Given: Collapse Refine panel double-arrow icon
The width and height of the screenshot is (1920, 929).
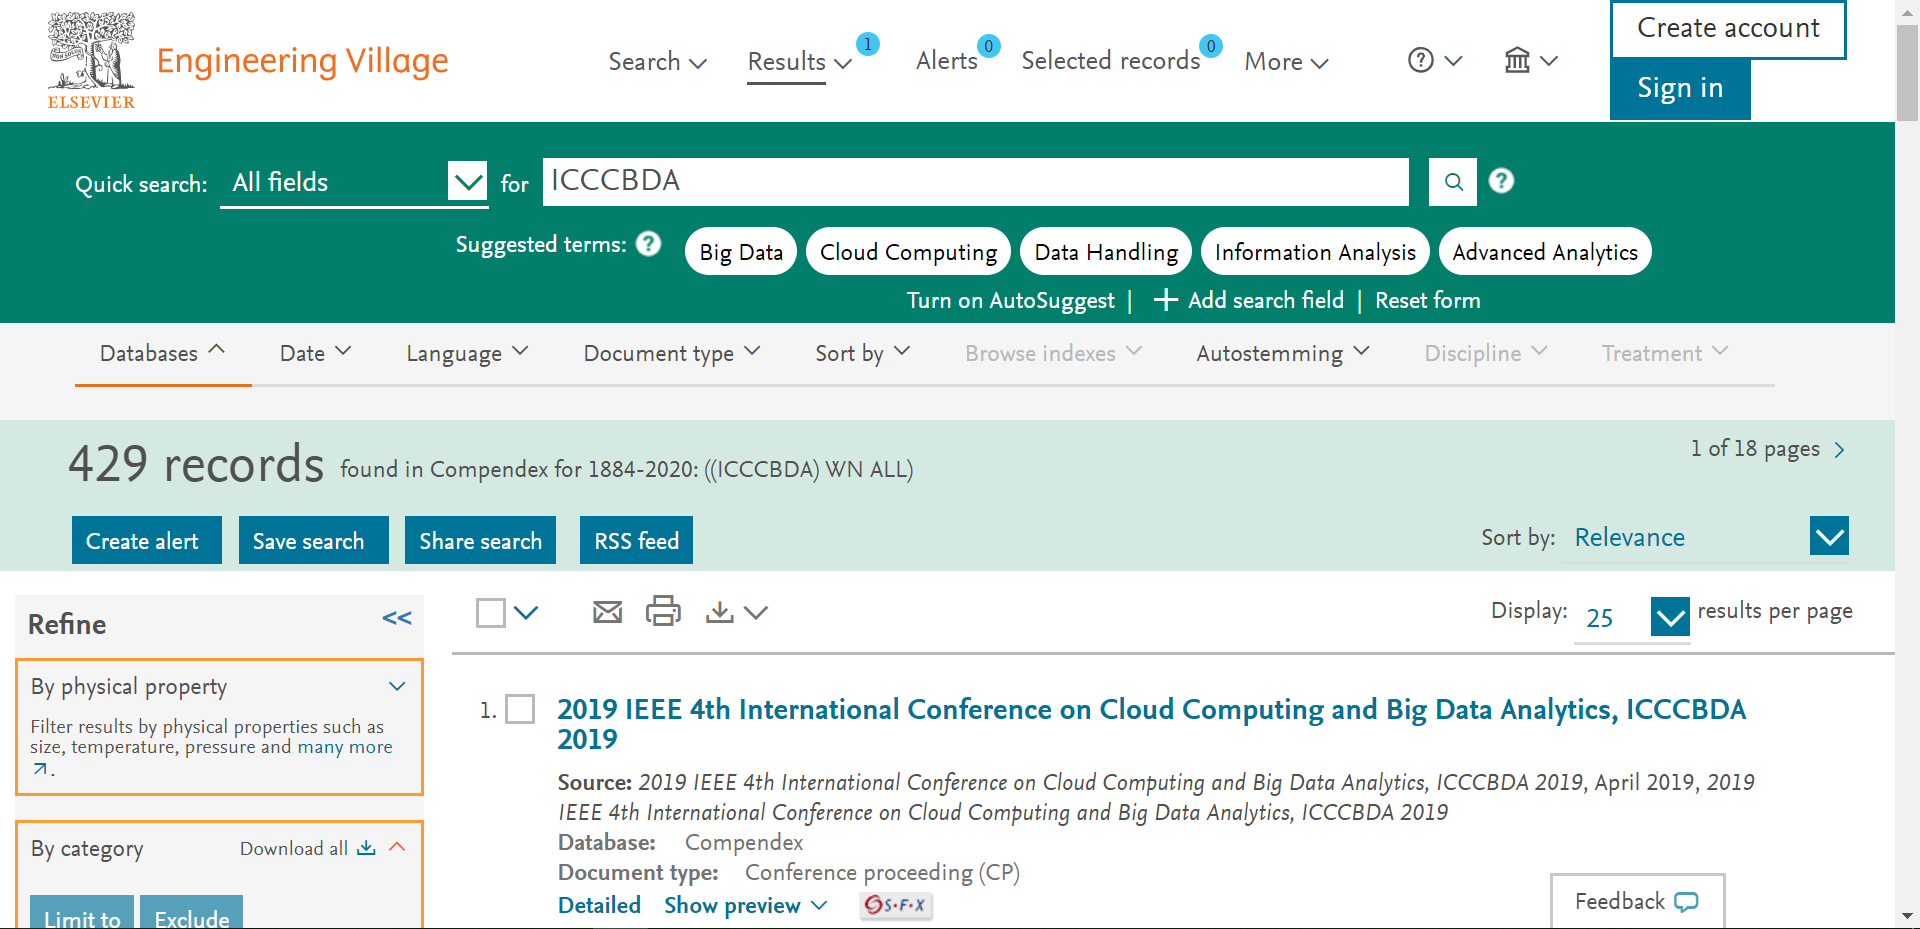Looking at the screenshot, I should click(397, 618).
